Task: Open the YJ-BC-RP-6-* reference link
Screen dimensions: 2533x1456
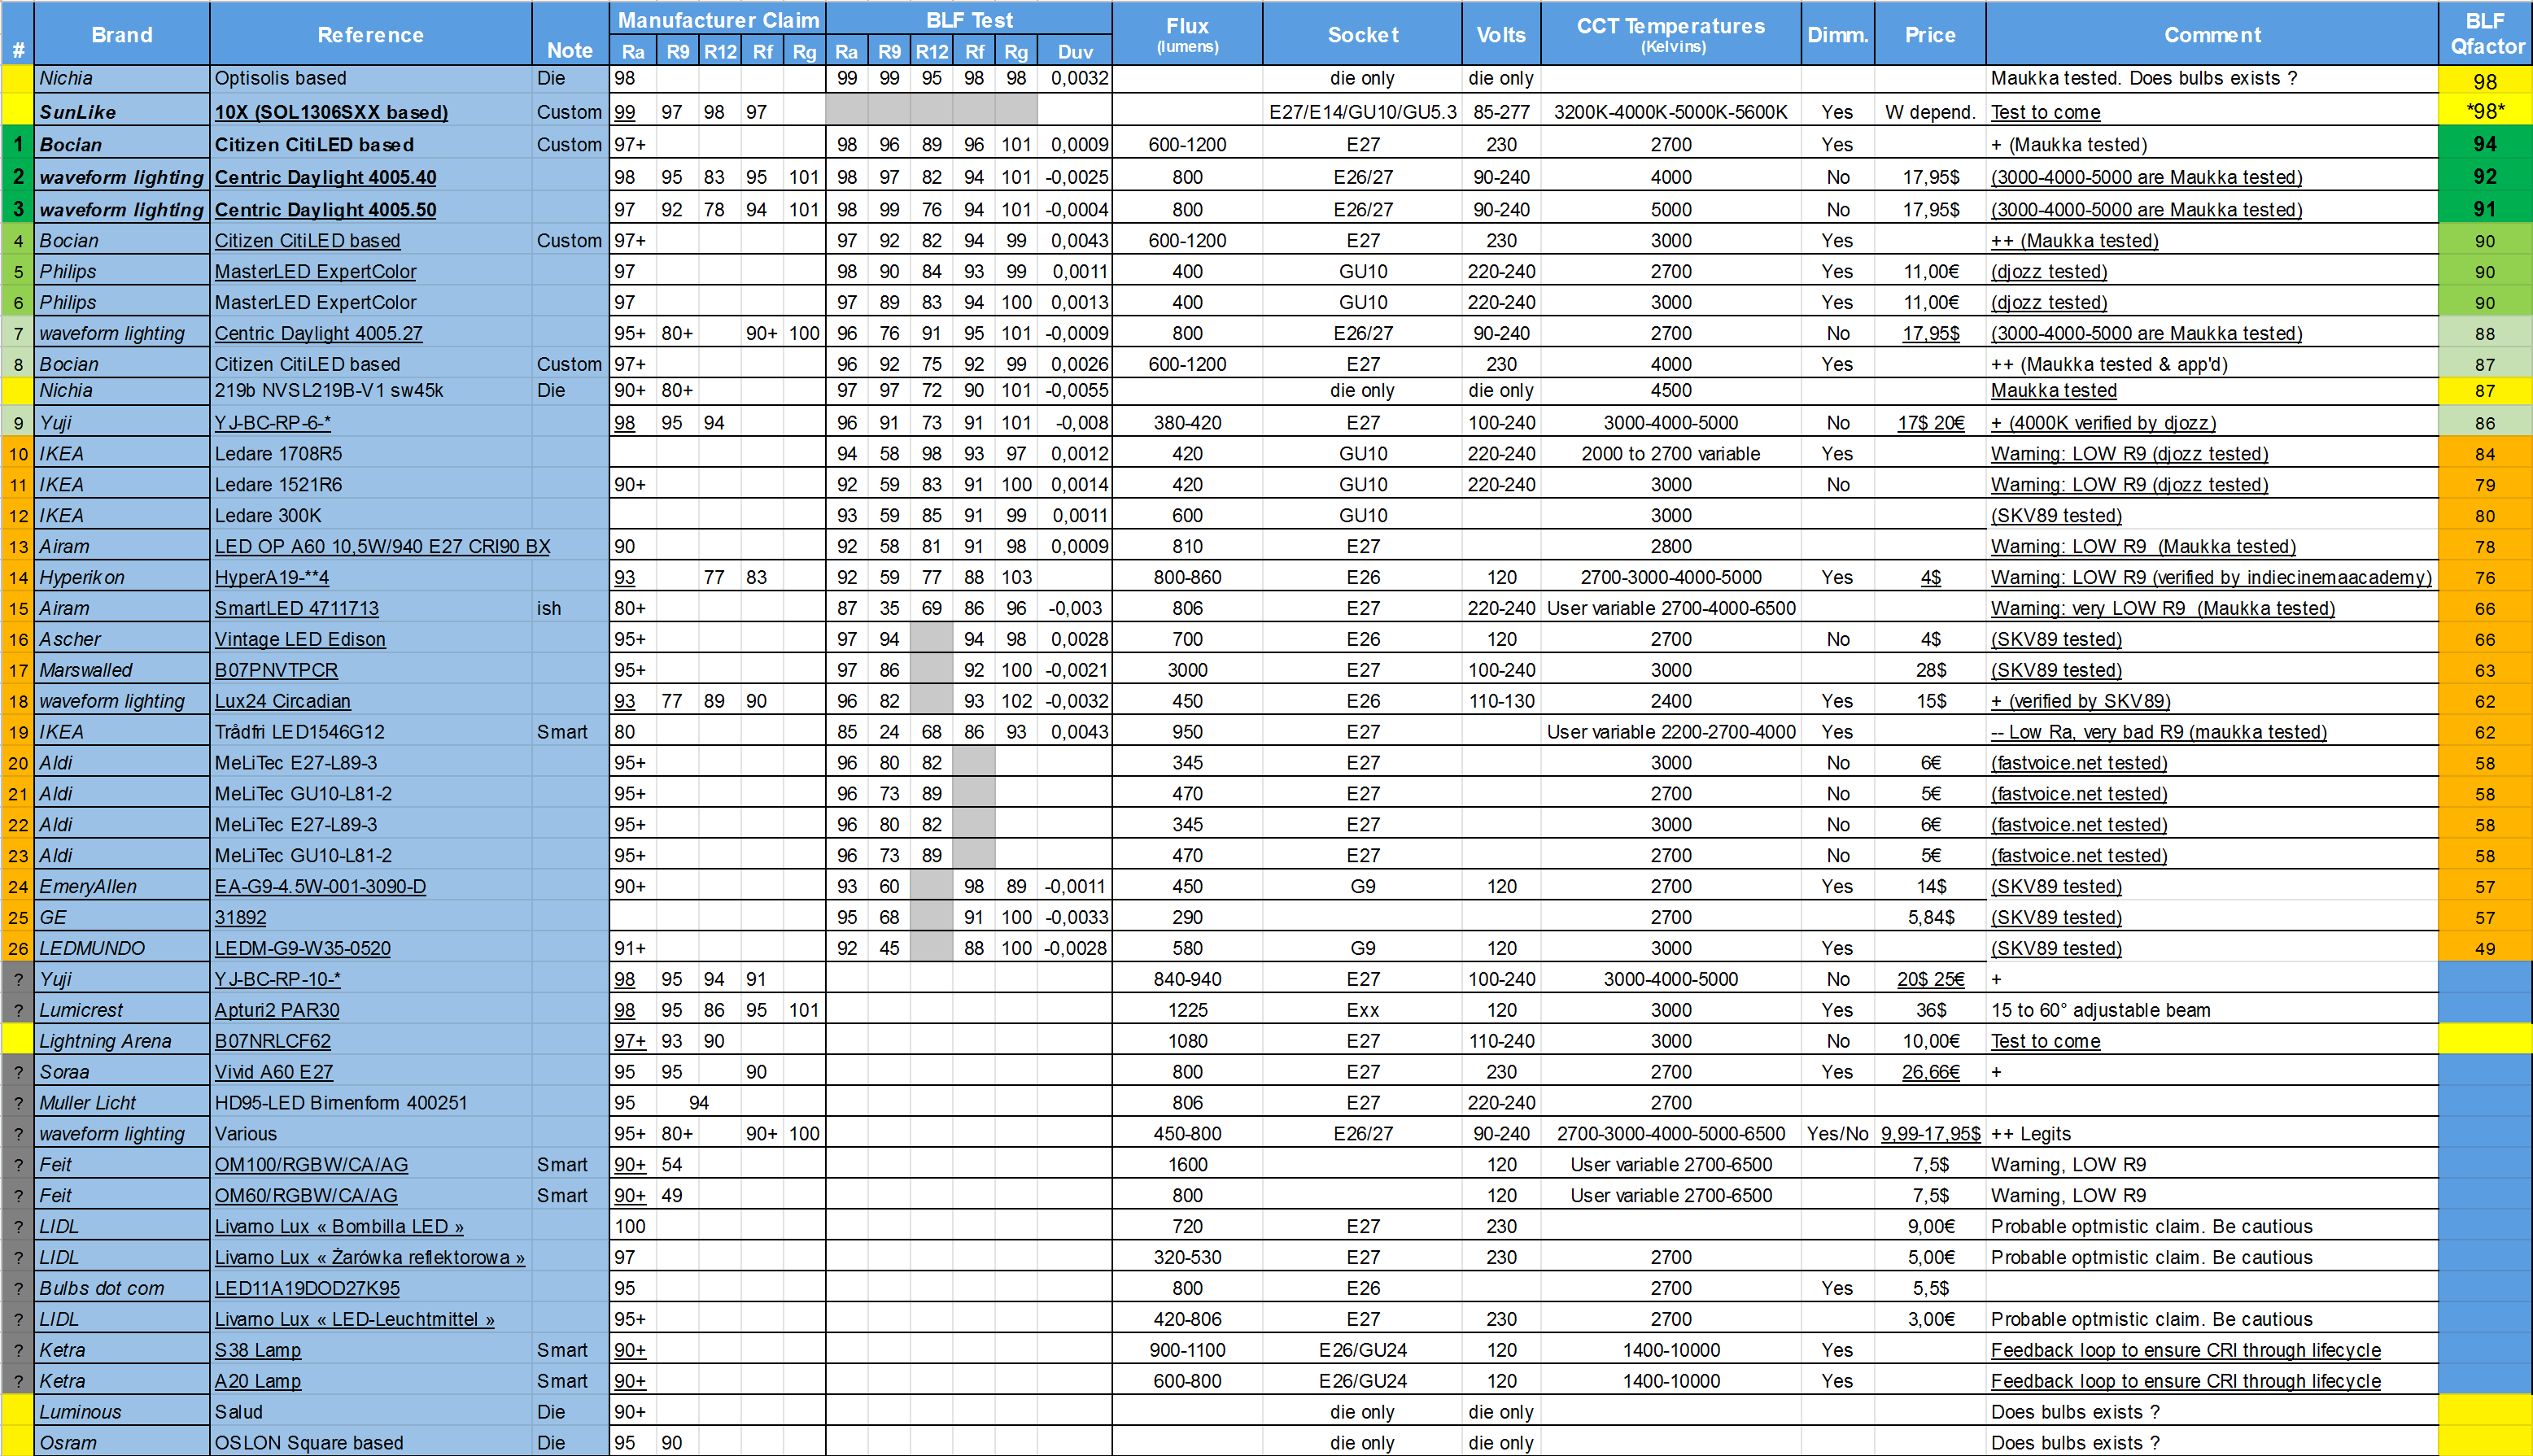Action: pyautogui.click(x=272, y=422)
